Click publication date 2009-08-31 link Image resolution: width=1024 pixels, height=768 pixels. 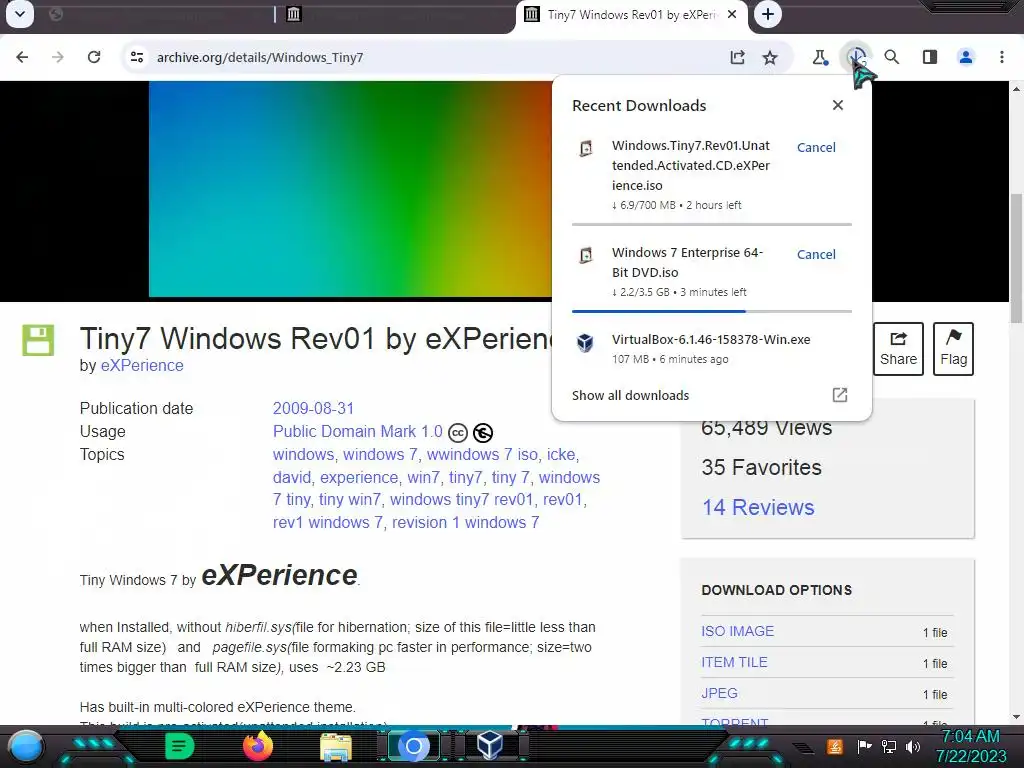point(313,409)
